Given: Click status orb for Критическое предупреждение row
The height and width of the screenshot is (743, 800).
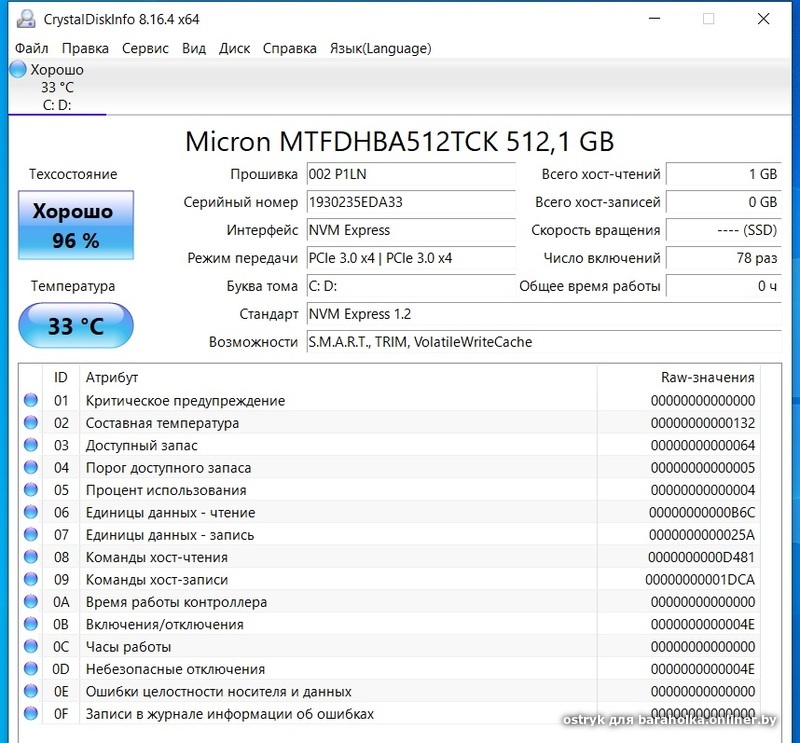Looking at the screenshot, I should tap(31, 400).
